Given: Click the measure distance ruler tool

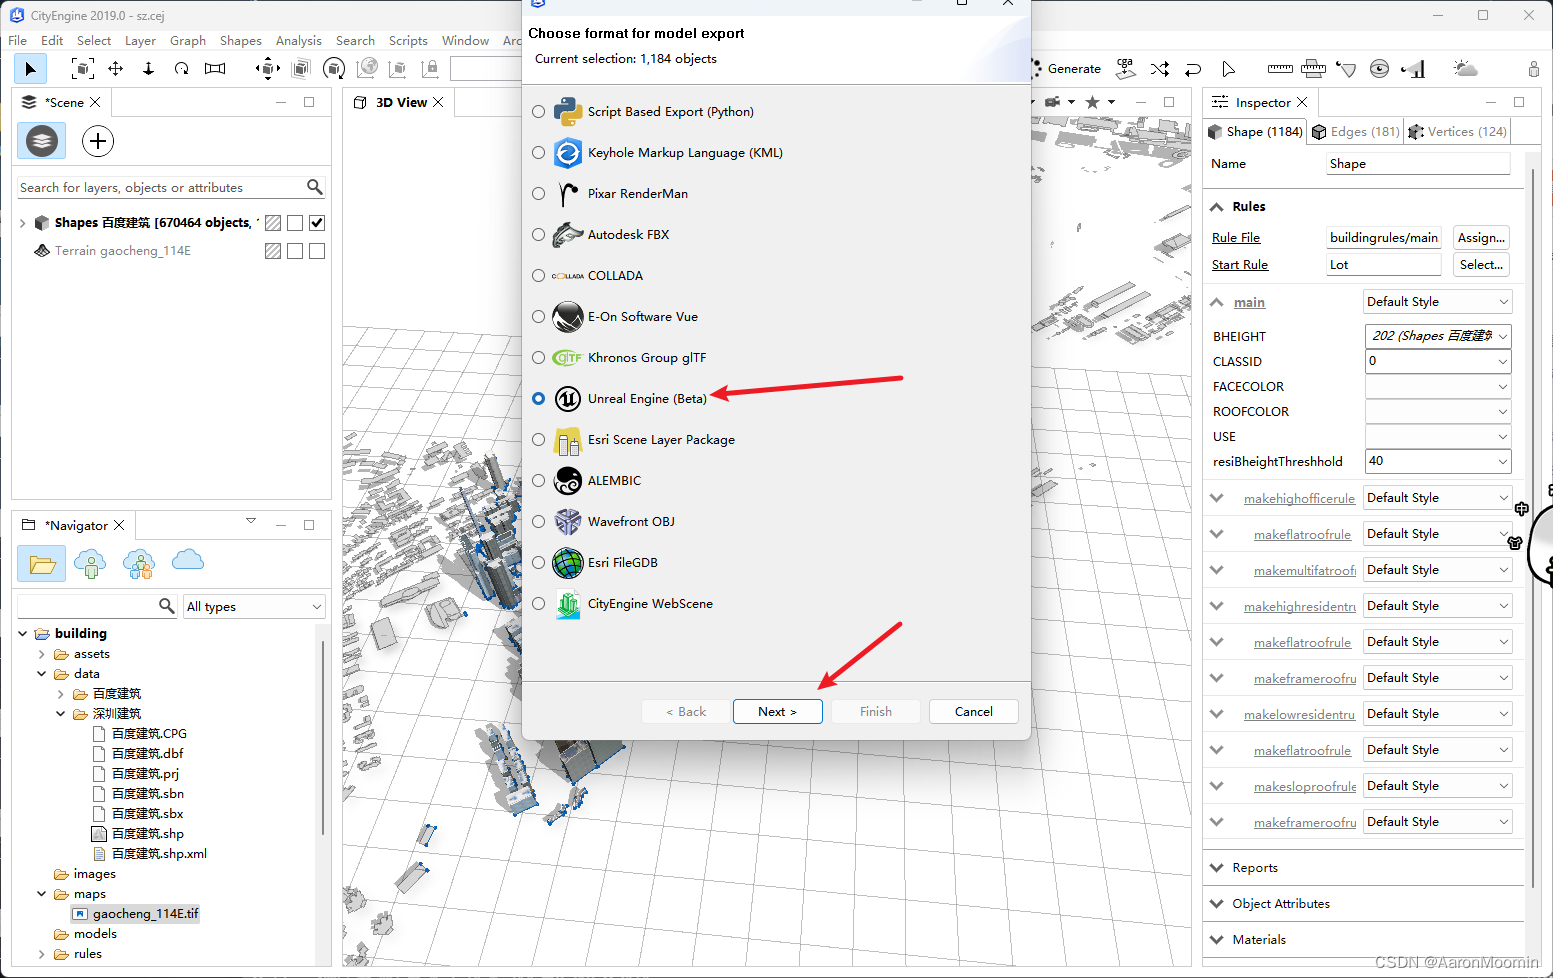Looking at the screenshot, I should [x=1280, y=69].
